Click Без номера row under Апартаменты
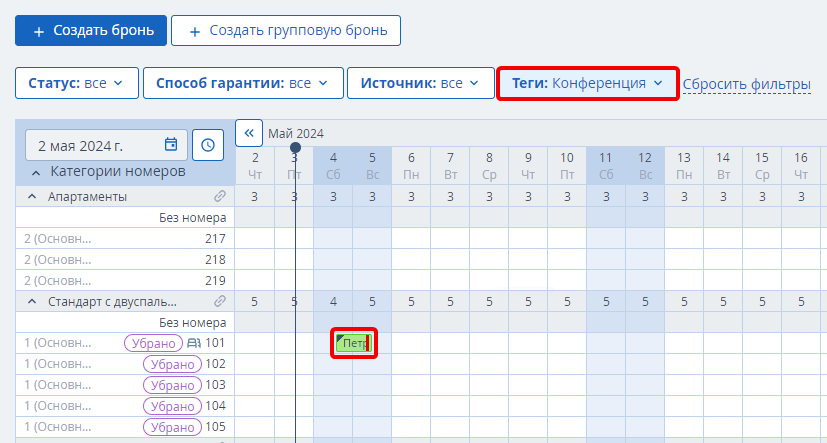Image resolution: width=827 pixels, height=443 pixels. pos(125,218)
